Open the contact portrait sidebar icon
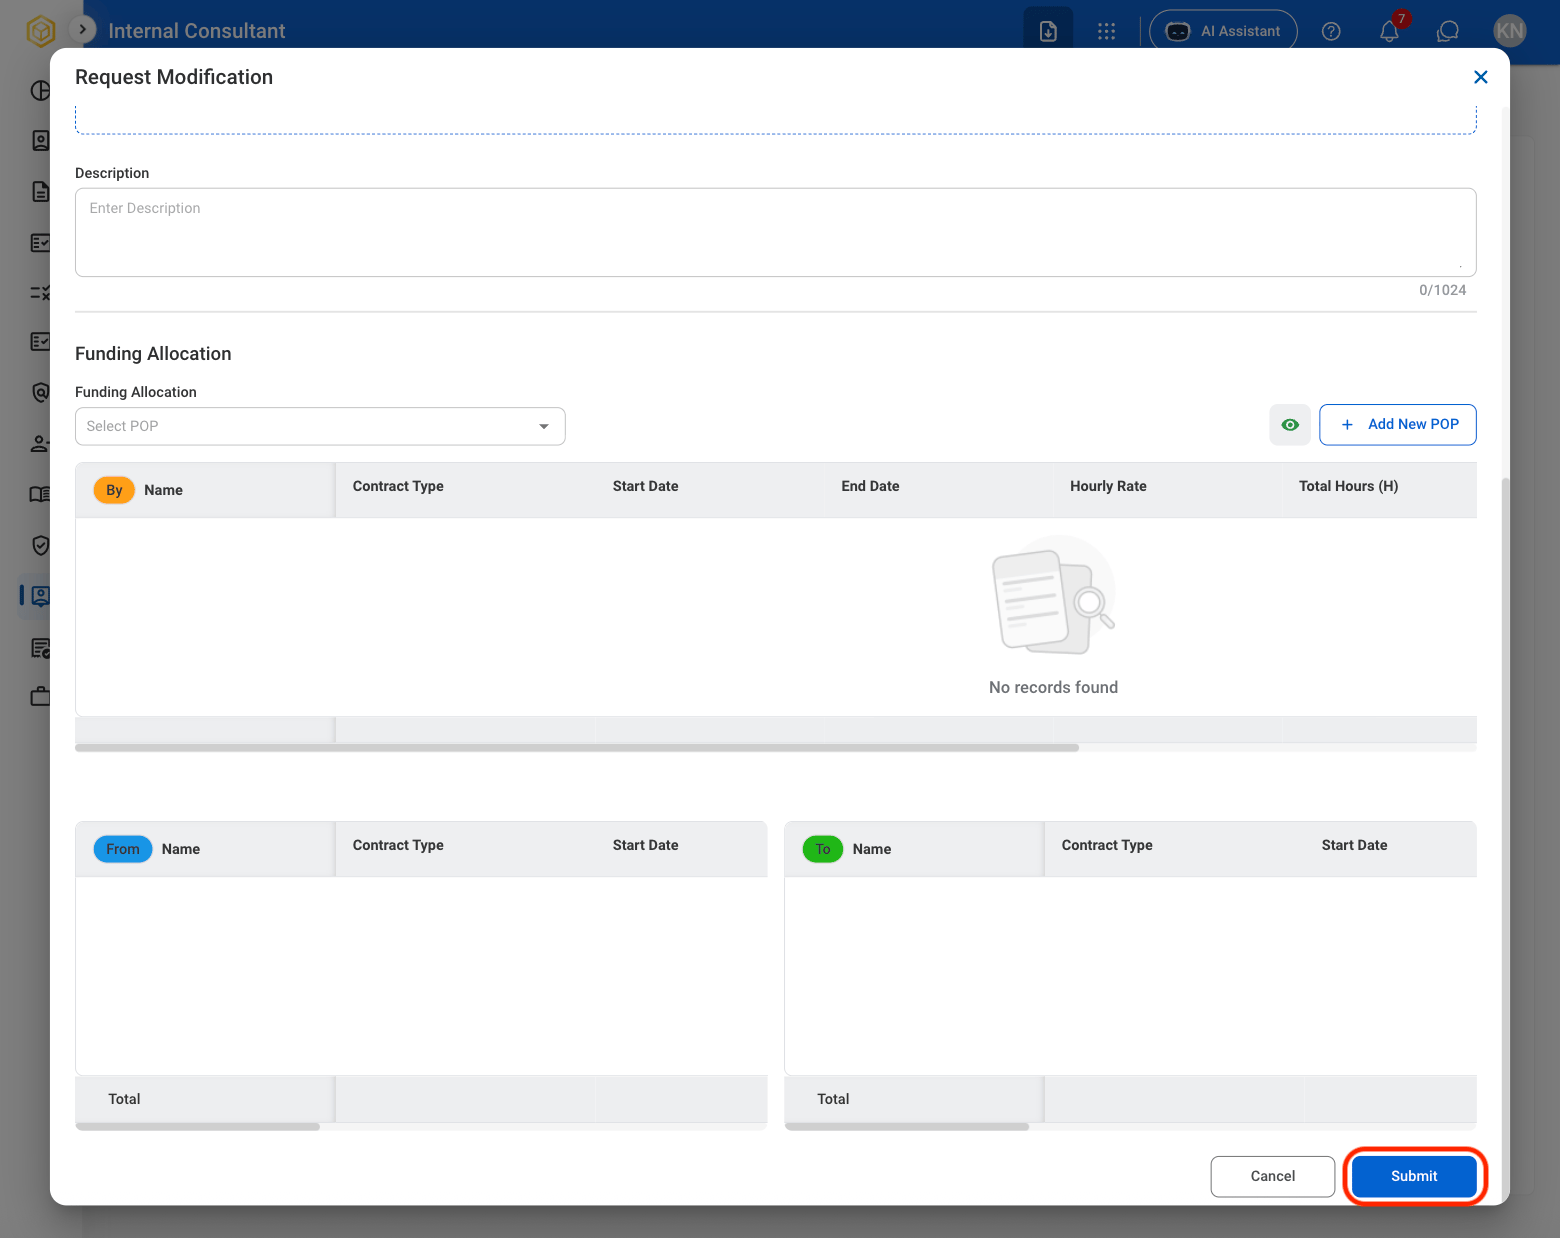The image size is (1560, 1238). click(40, 141)
